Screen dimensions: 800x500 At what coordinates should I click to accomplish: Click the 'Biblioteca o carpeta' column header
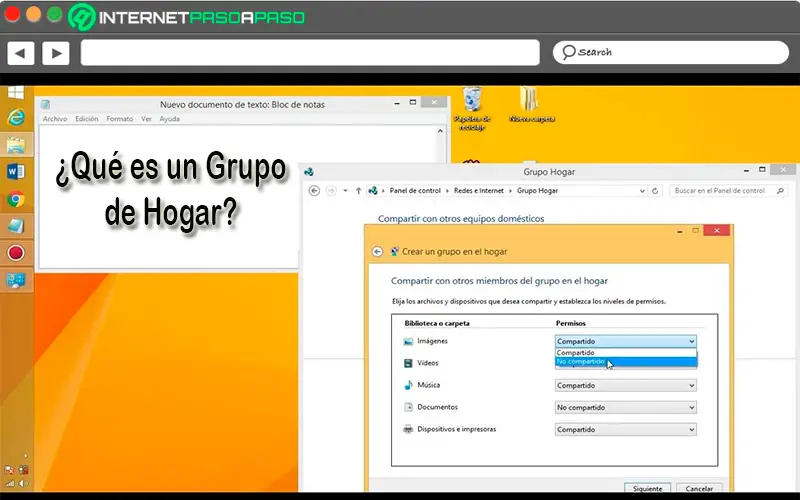point(437,323)
